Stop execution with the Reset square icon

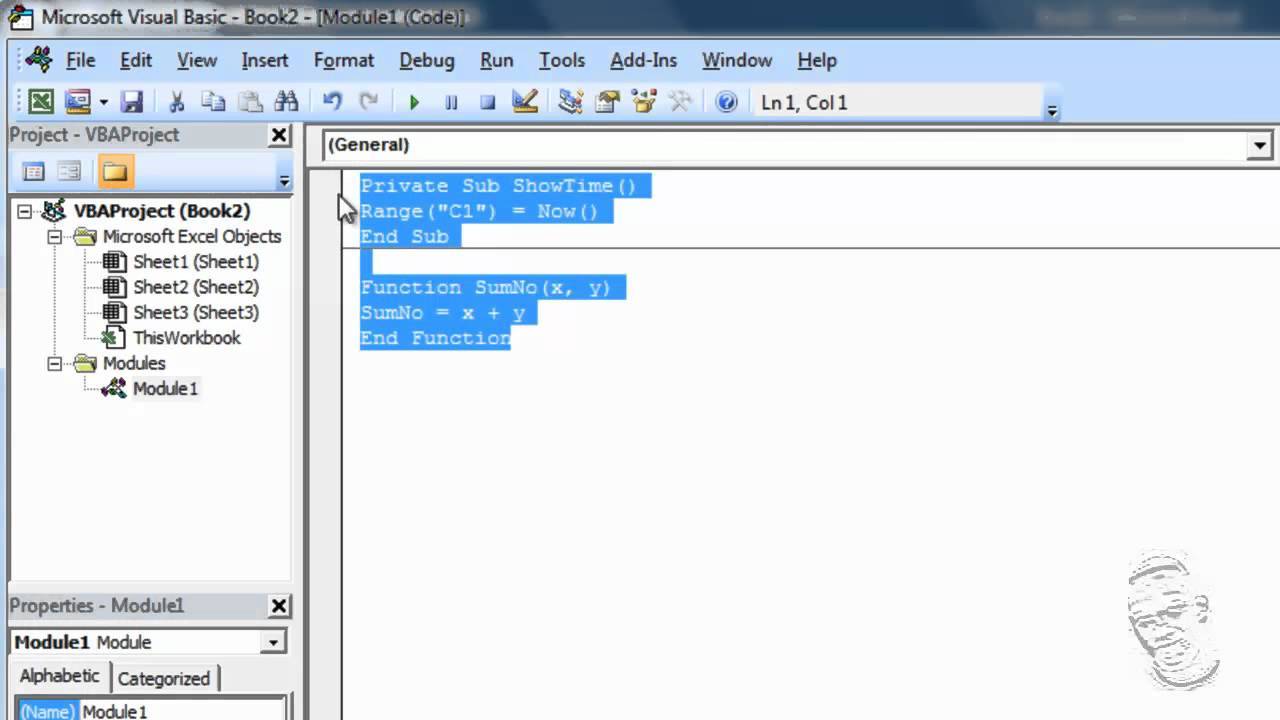tap(487, 101)
